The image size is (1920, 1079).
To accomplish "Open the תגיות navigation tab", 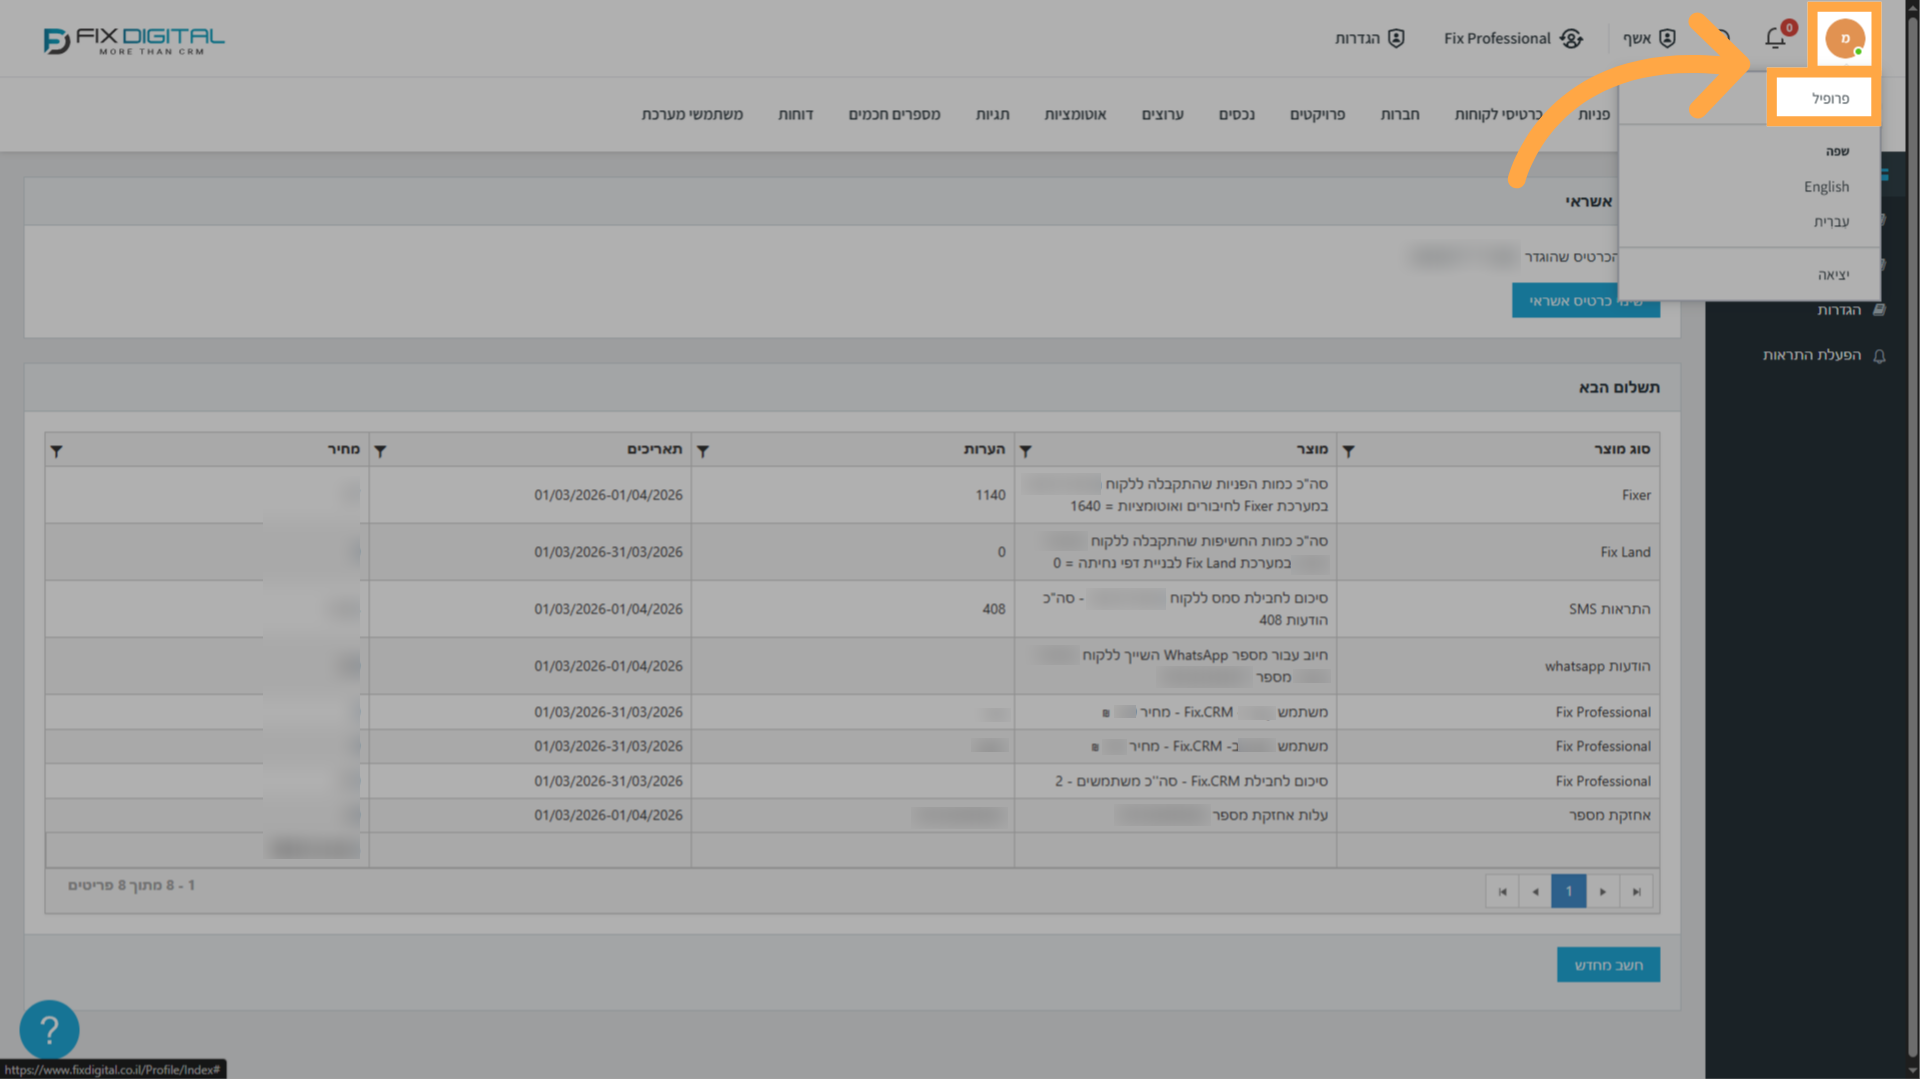I will tap(993, 115).
